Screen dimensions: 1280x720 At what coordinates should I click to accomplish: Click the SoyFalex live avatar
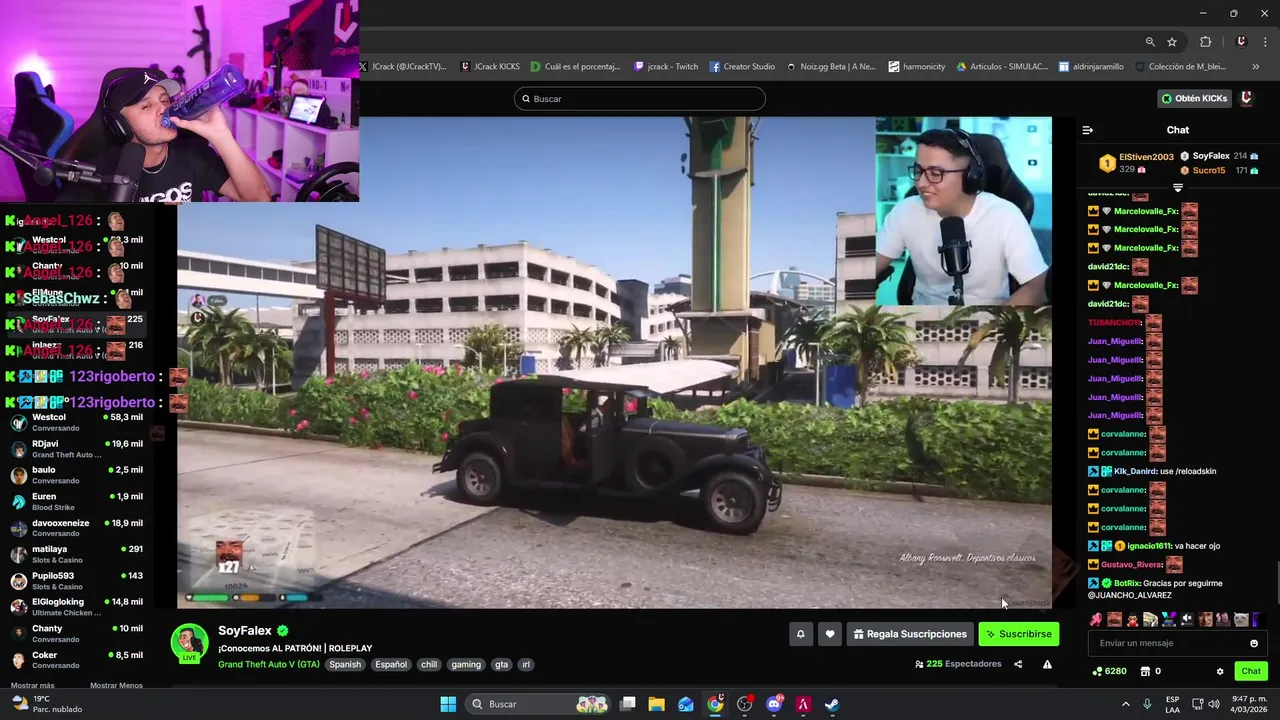coord(189,643)
